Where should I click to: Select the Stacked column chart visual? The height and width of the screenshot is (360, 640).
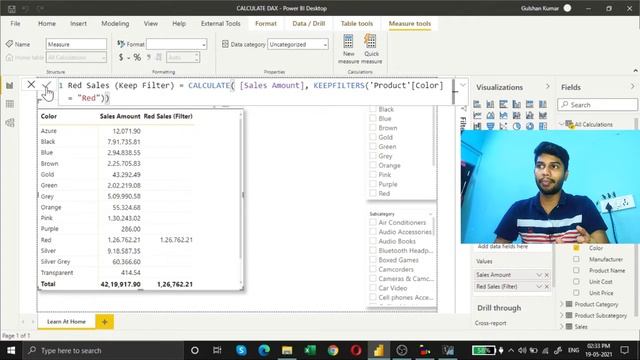tap(490, 104)
